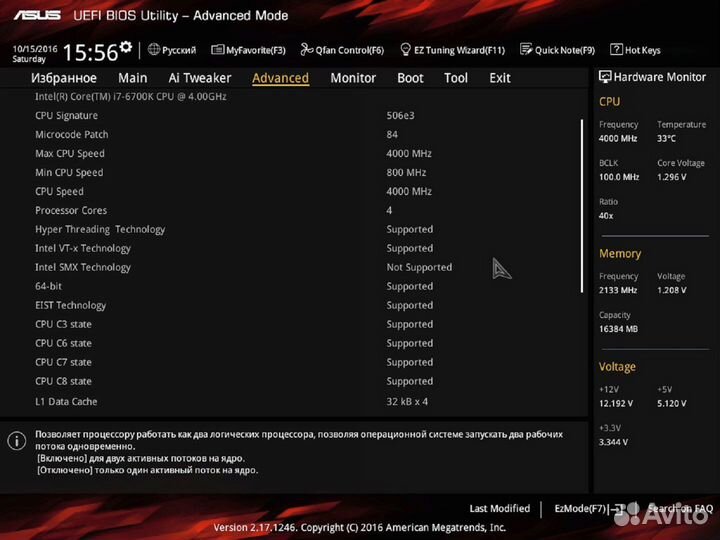Open the Exit tab
Screen dimensions: 720x540
[x=500, y=78]
